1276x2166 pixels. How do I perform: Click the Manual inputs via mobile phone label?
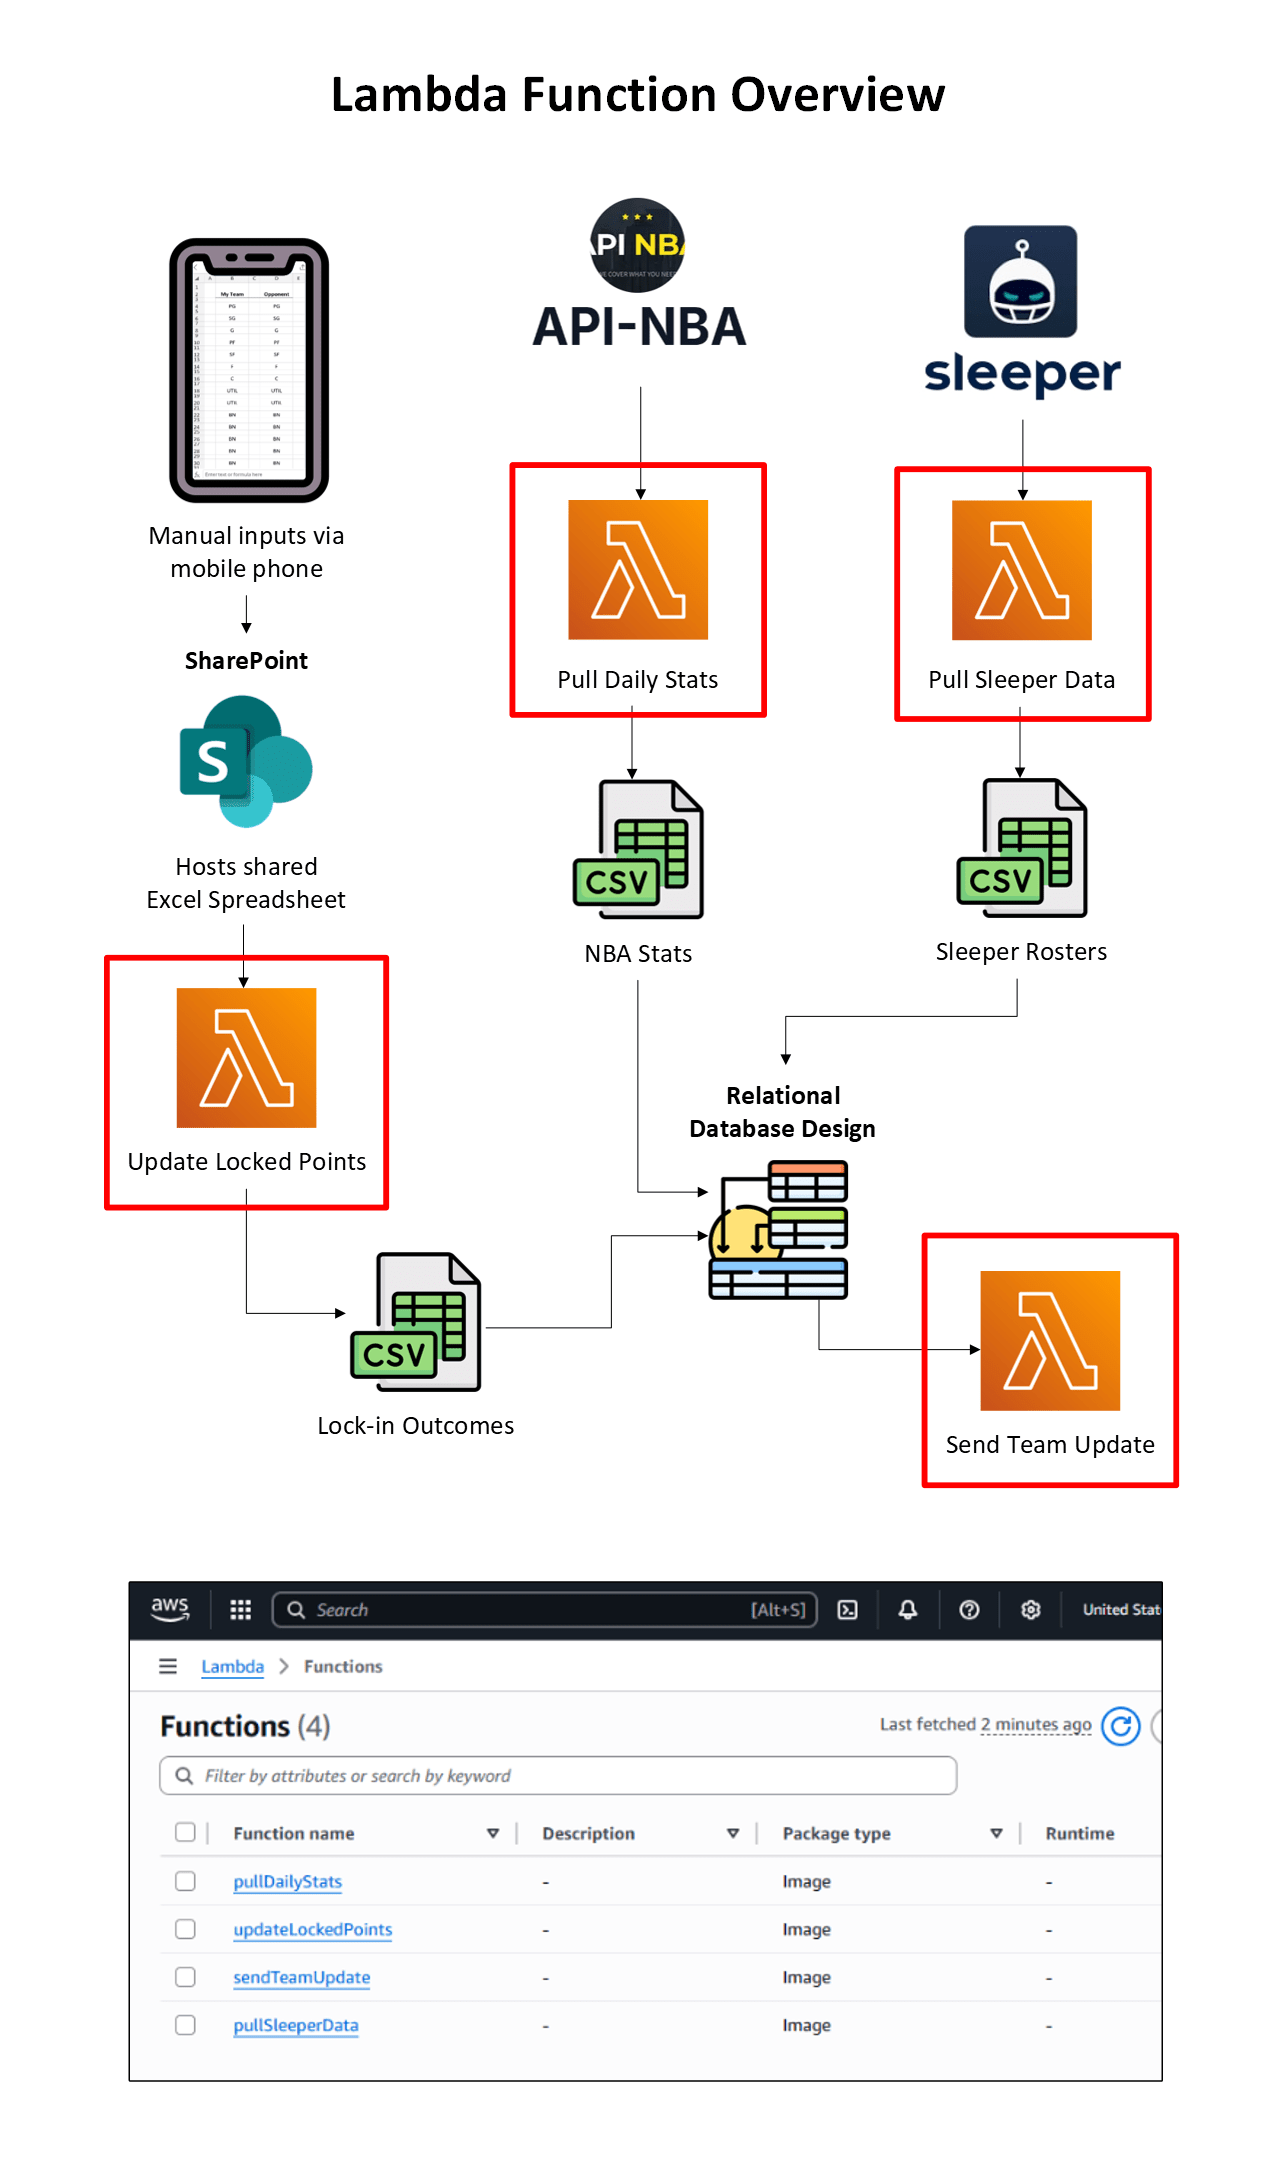tap(246, 552)
